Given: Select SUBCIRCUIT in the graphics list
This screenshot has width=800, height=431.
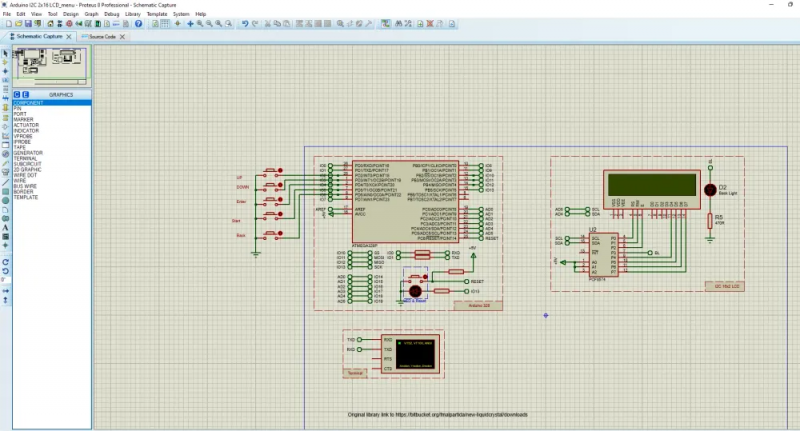Looking at the screenshot, I should pyautogui.click(x=27, y=164).
